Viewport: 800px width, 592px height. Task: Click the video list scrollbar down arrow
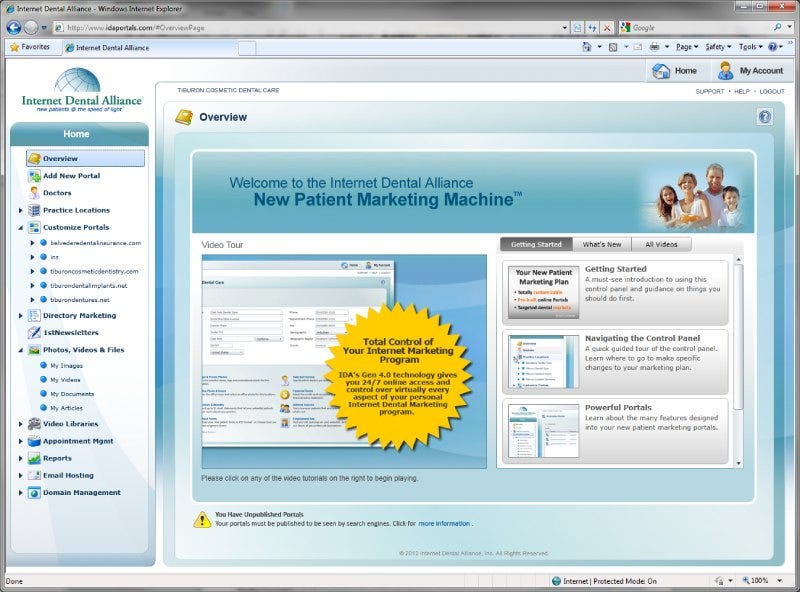(738, 463)
